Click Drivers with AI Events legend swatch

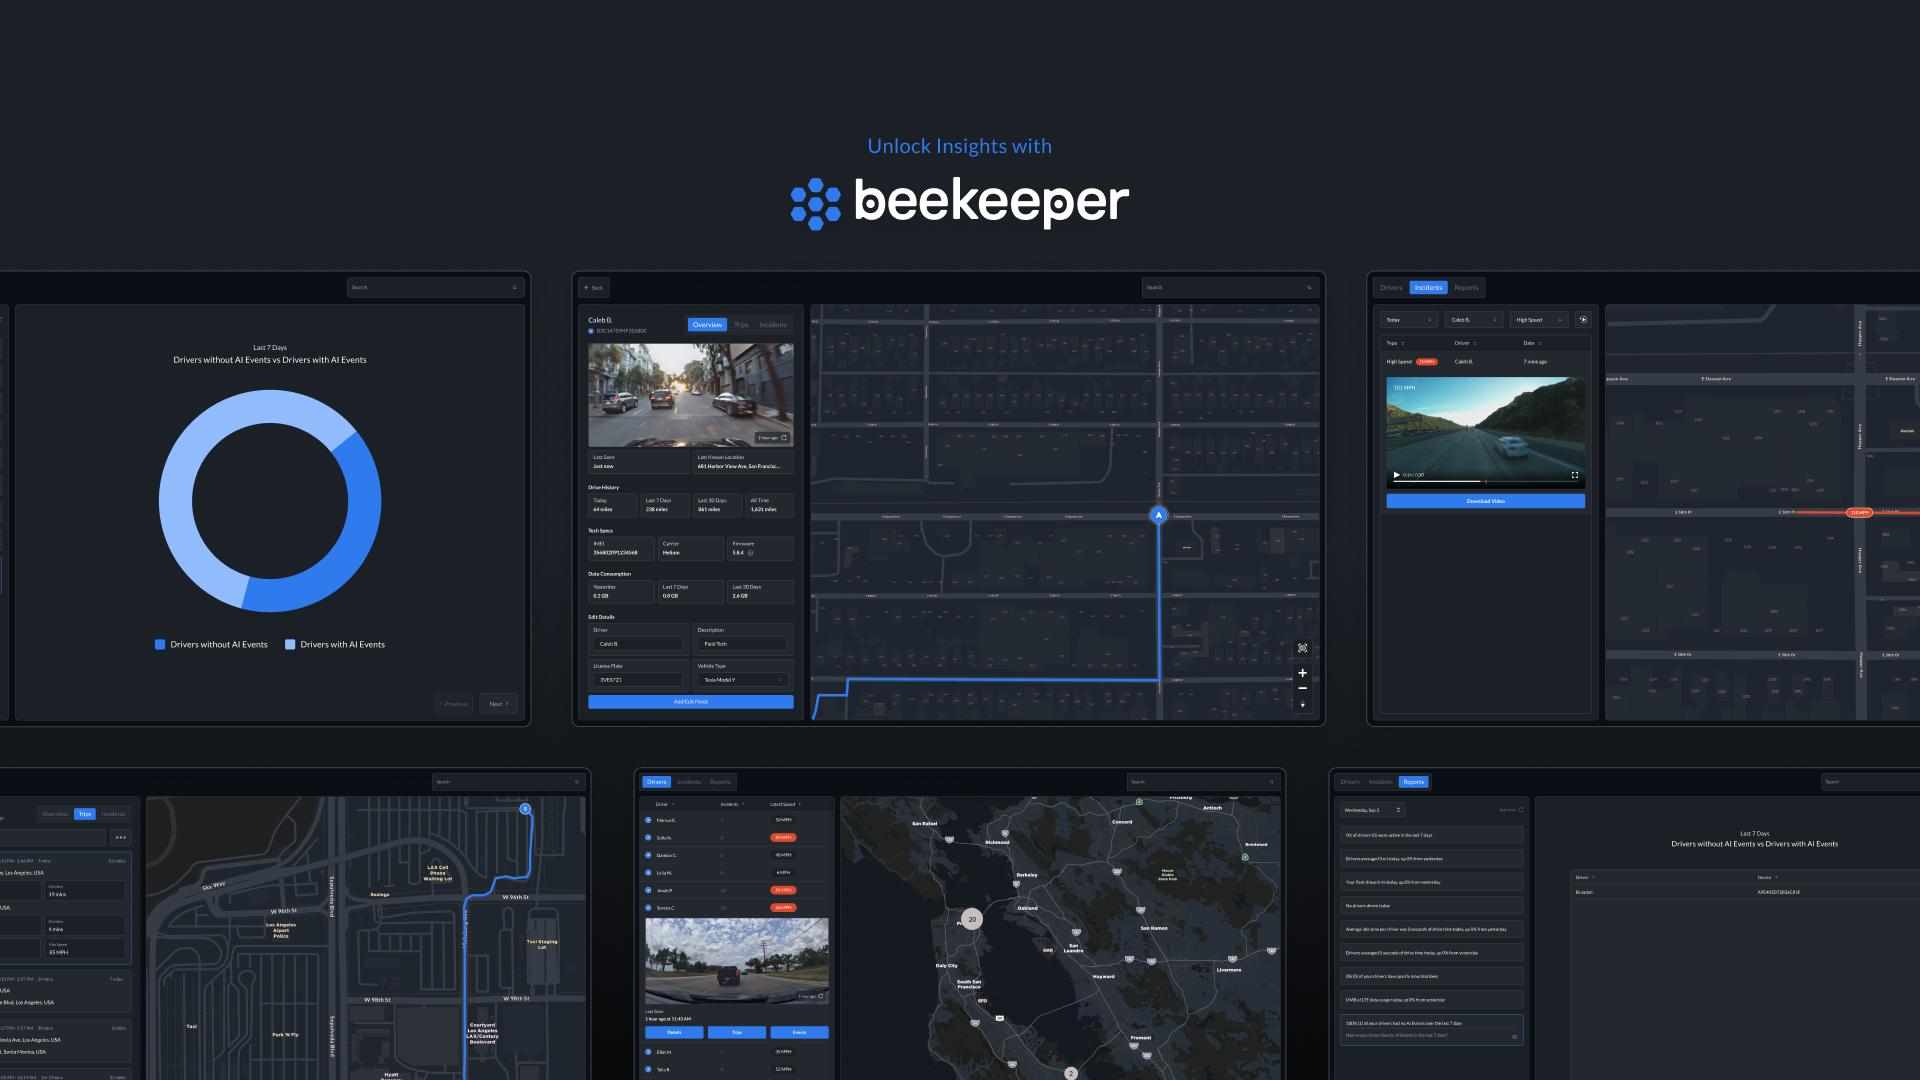tap(290, 645)
